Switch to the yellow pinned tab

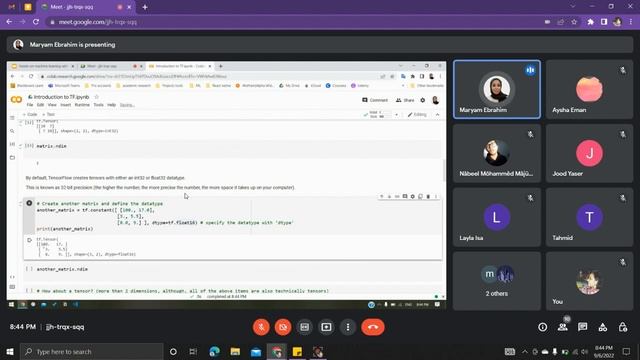[x=28, y=7]
